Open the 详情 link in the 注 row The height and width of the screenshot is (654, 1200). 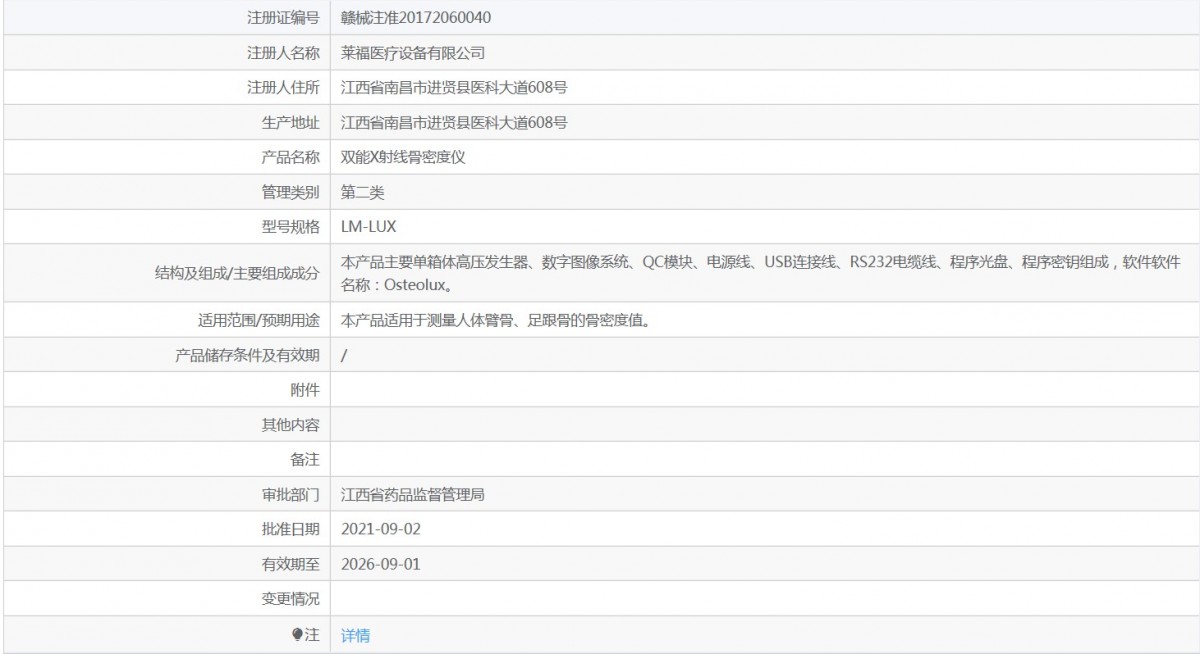[x=355, y=635]
